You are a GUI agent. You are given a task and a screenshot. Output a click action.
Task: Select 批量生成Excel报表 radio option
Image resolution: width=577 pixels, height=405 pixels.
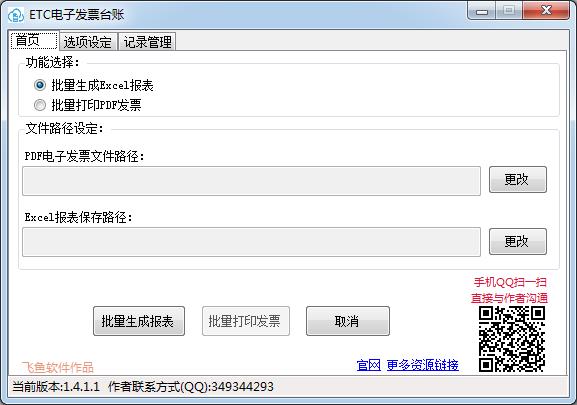click(x=40, y=85)
